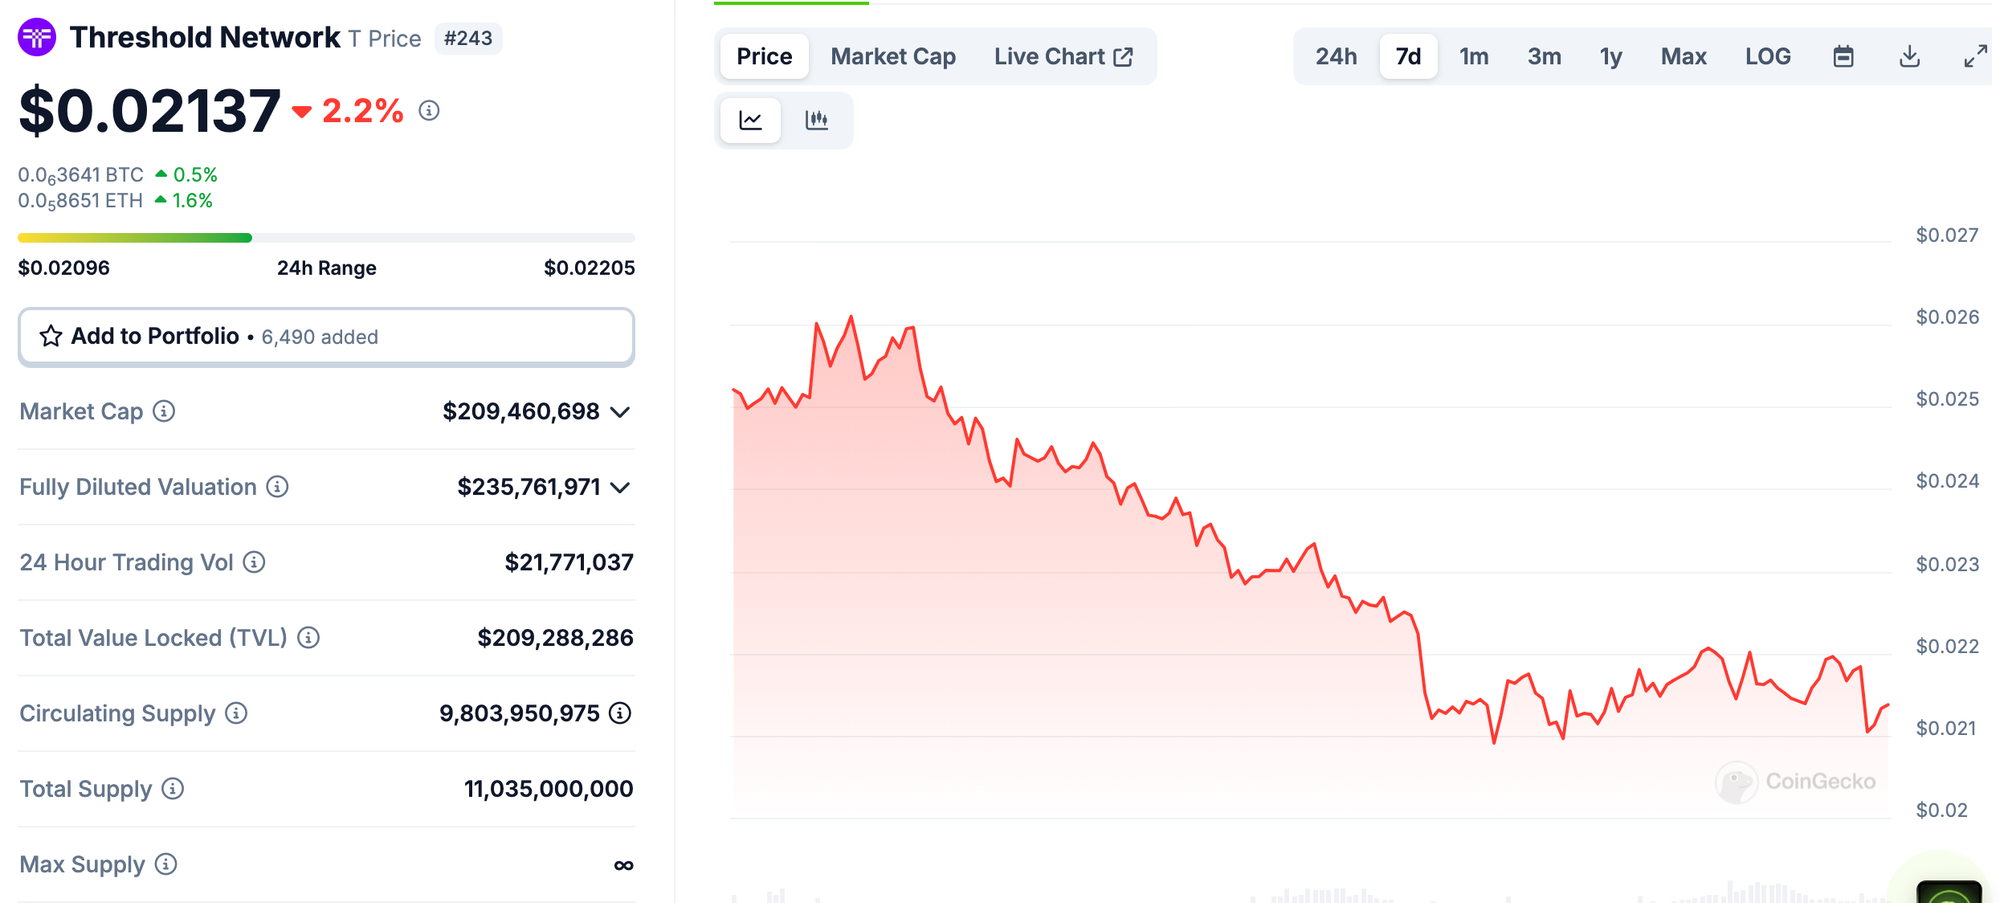This screenshot has width=2000, height=903.
Task: Select the line chart view icon
Action: coord(751,121)
